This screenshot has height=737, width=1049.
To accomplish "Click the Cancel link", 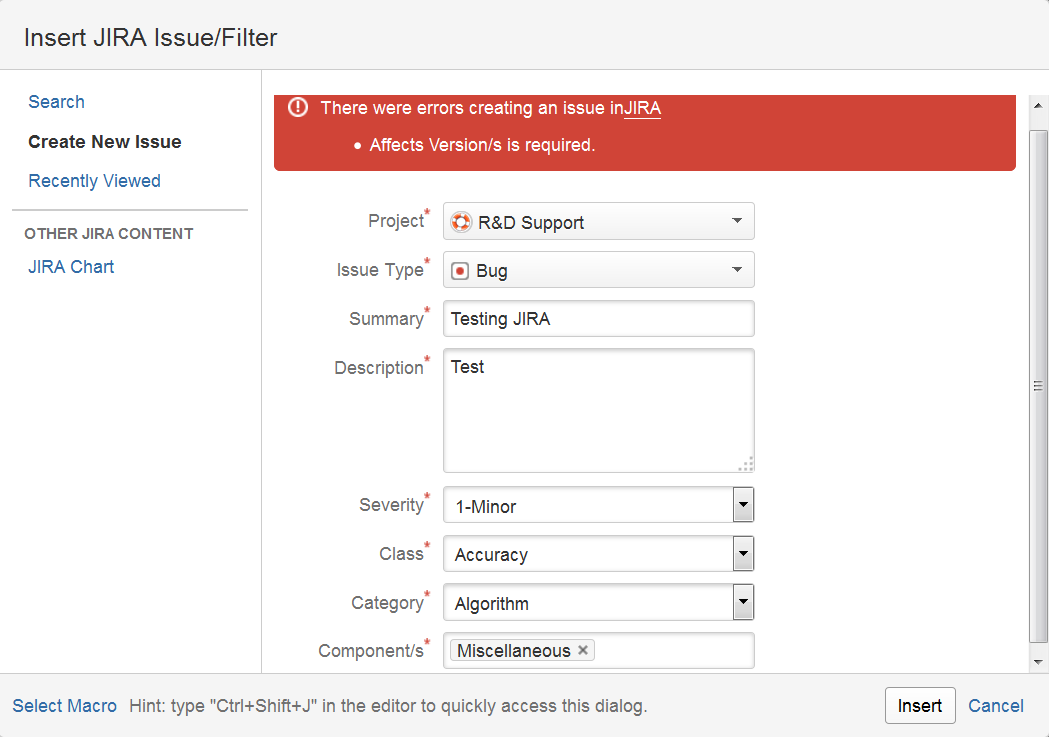I will [x=995, y=706].
